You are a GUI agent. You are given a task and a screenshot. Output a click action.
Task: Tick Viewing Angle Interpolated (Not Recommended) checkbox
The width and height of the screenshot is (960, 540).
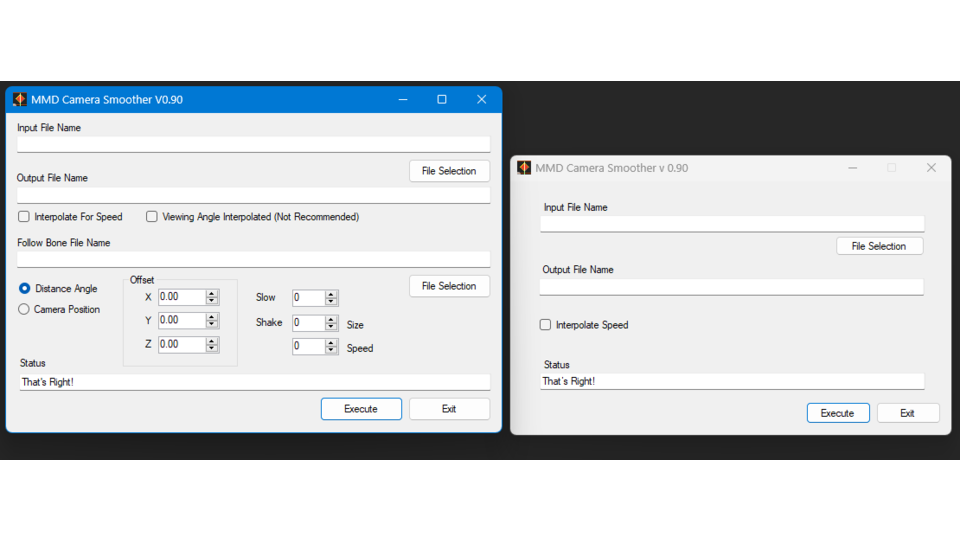[152, 217]
